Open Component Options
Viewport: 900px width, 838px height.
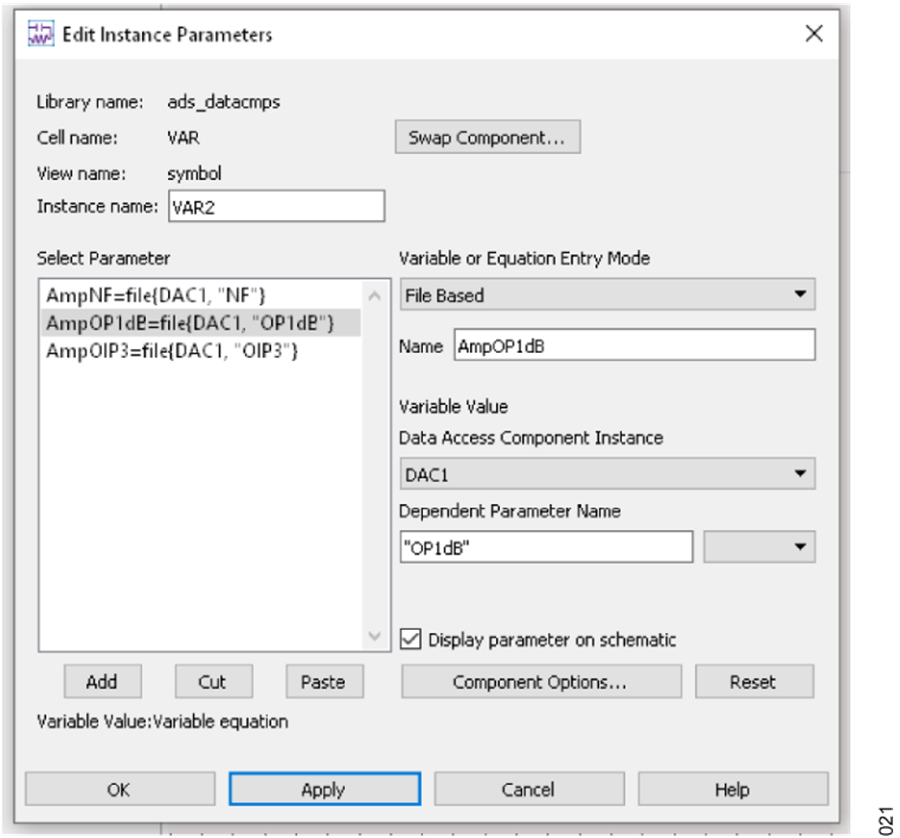coord(543,681)
